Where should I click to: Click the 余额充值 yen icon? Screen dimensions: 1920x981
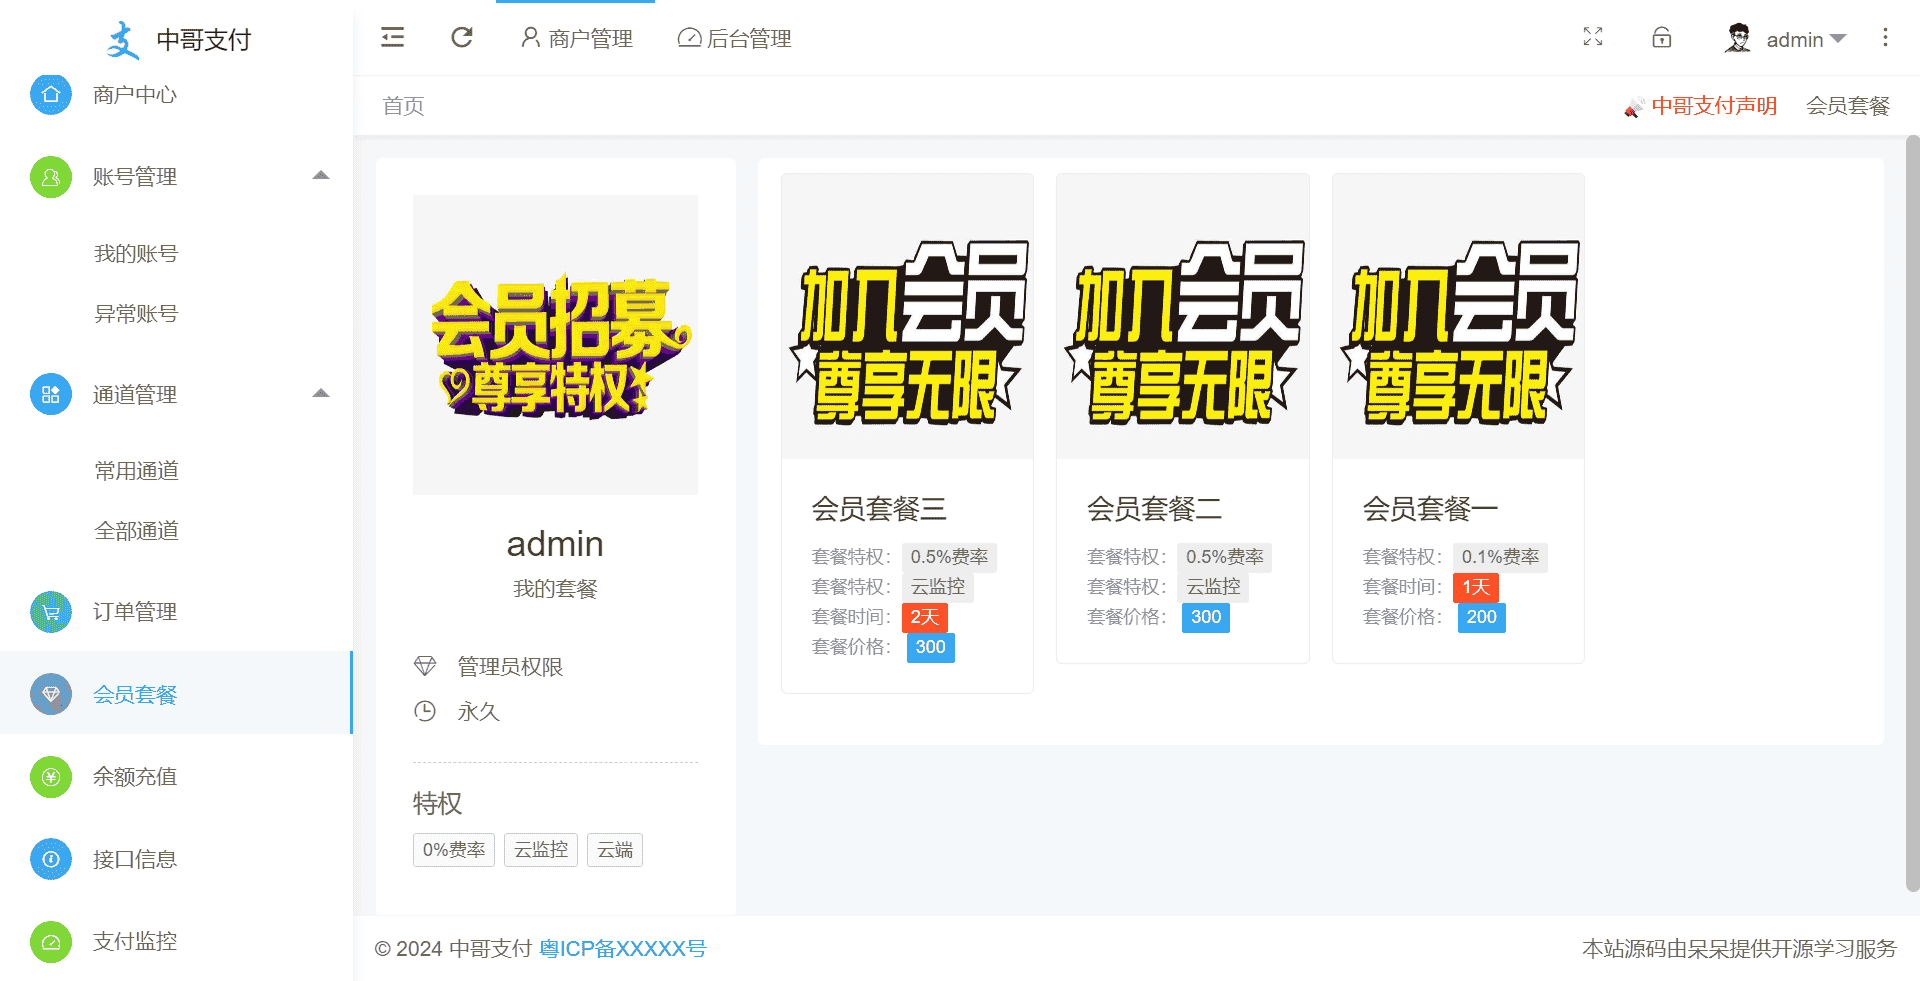51,777
